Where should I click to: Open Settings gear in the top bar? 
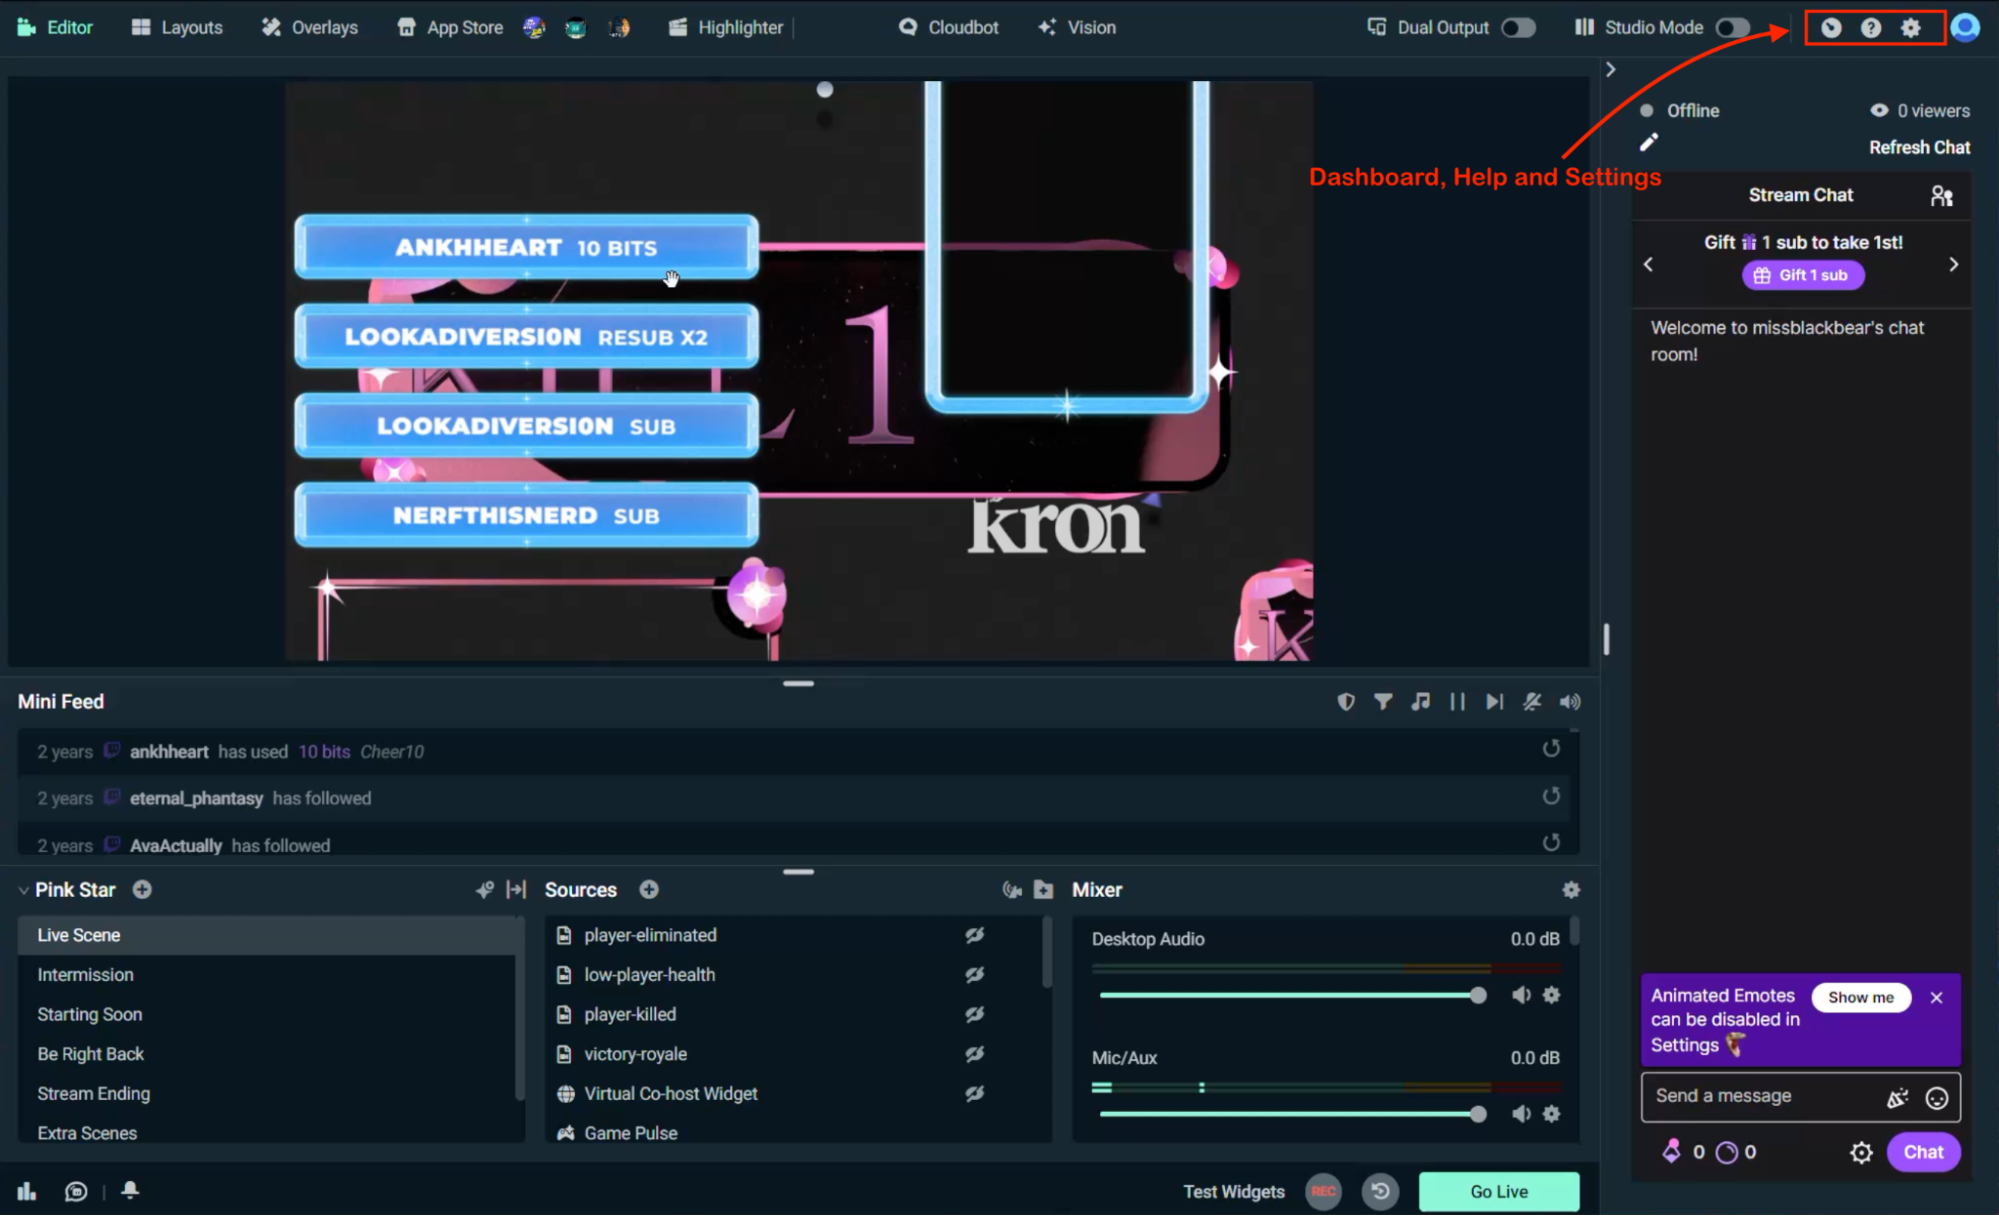pos(1911,28)
